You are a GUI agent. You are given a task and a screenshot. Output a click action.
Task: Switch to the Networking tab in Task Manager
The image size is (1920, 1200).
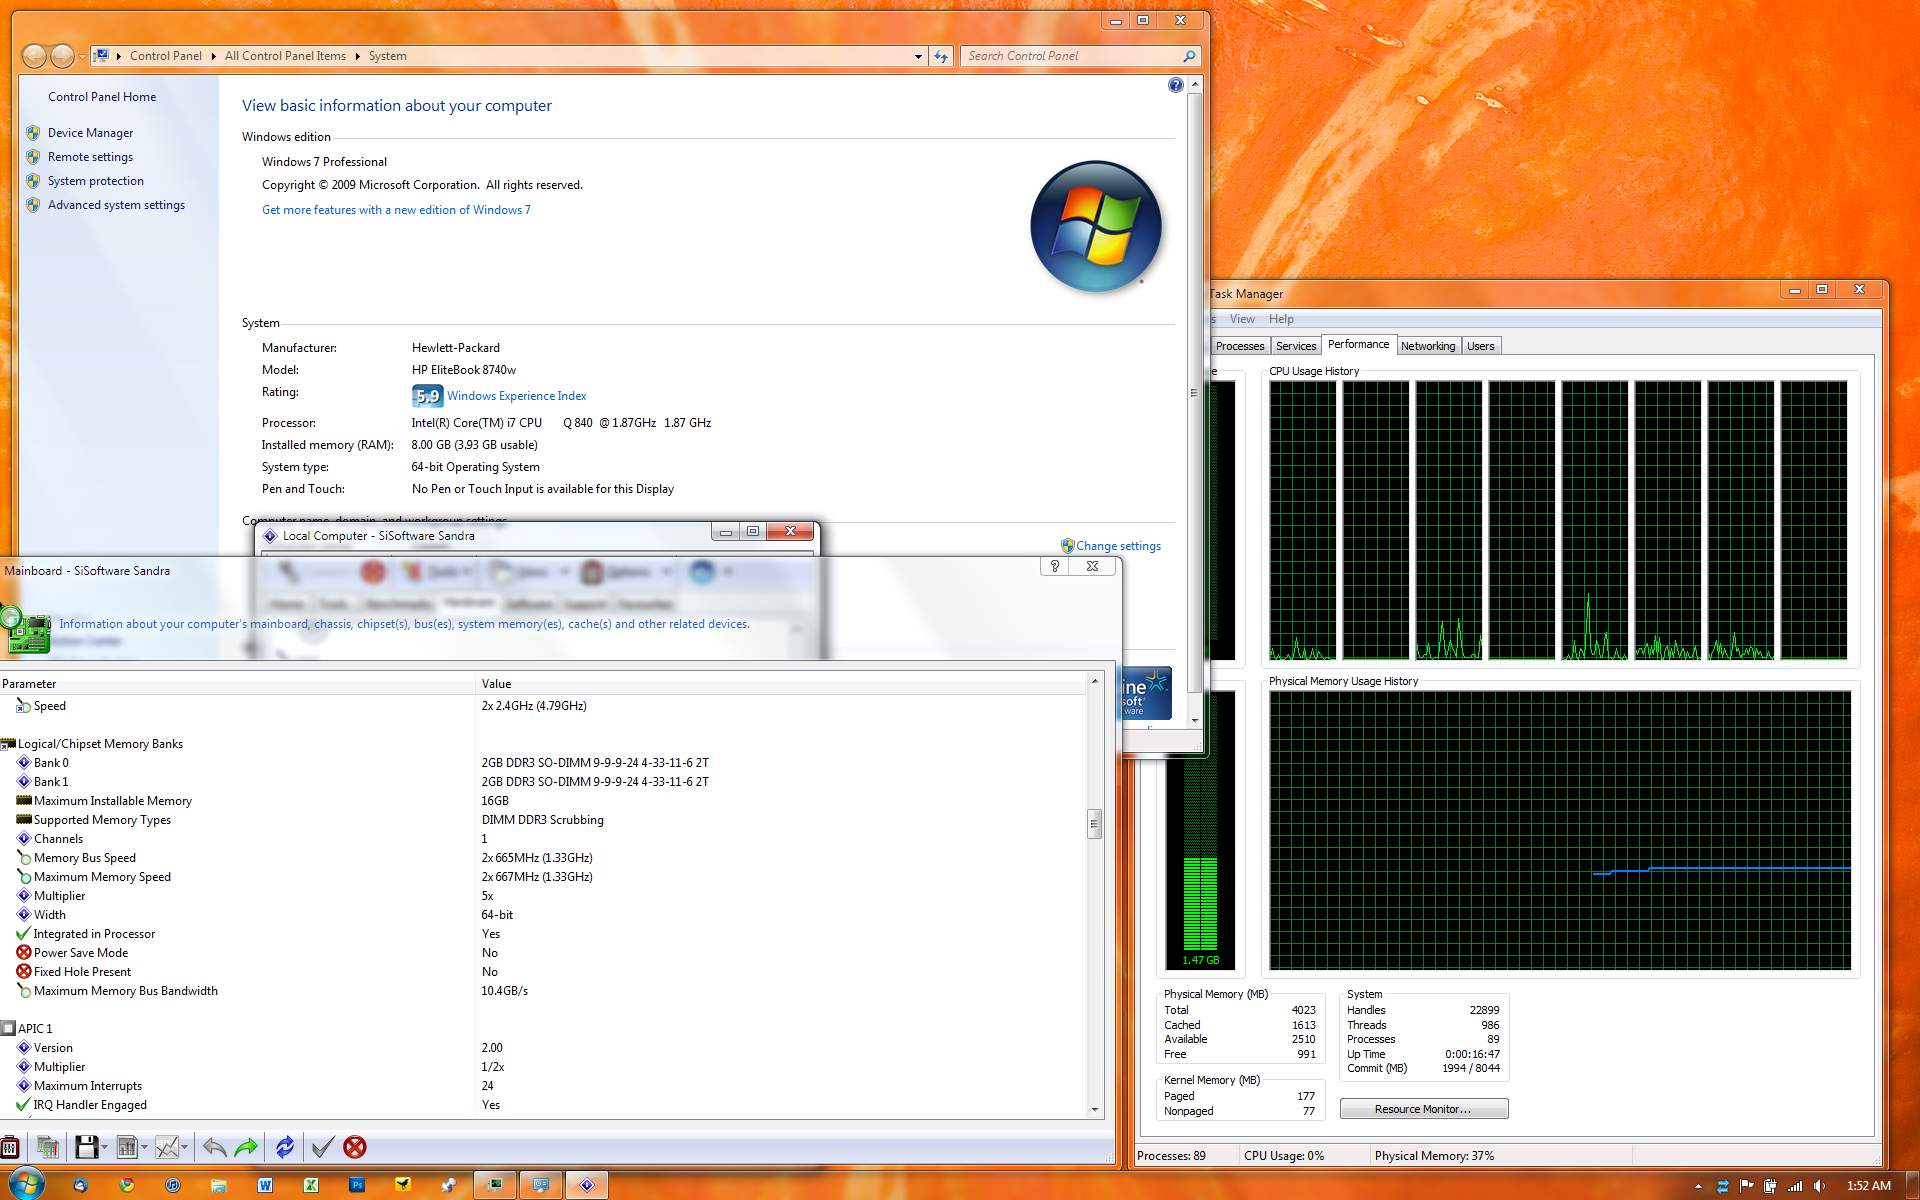(x=1427, y=346)
